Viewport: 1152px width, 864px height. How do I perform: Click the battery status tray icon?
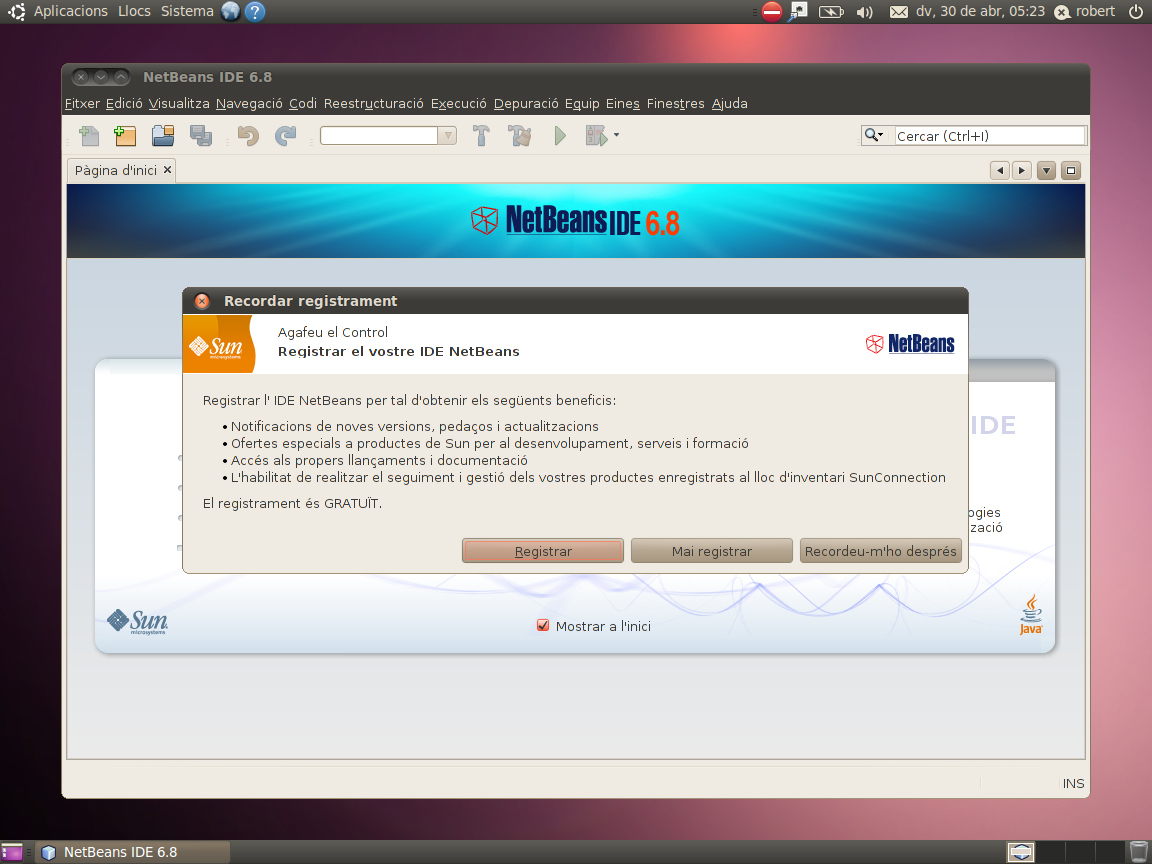pos(831,12)
